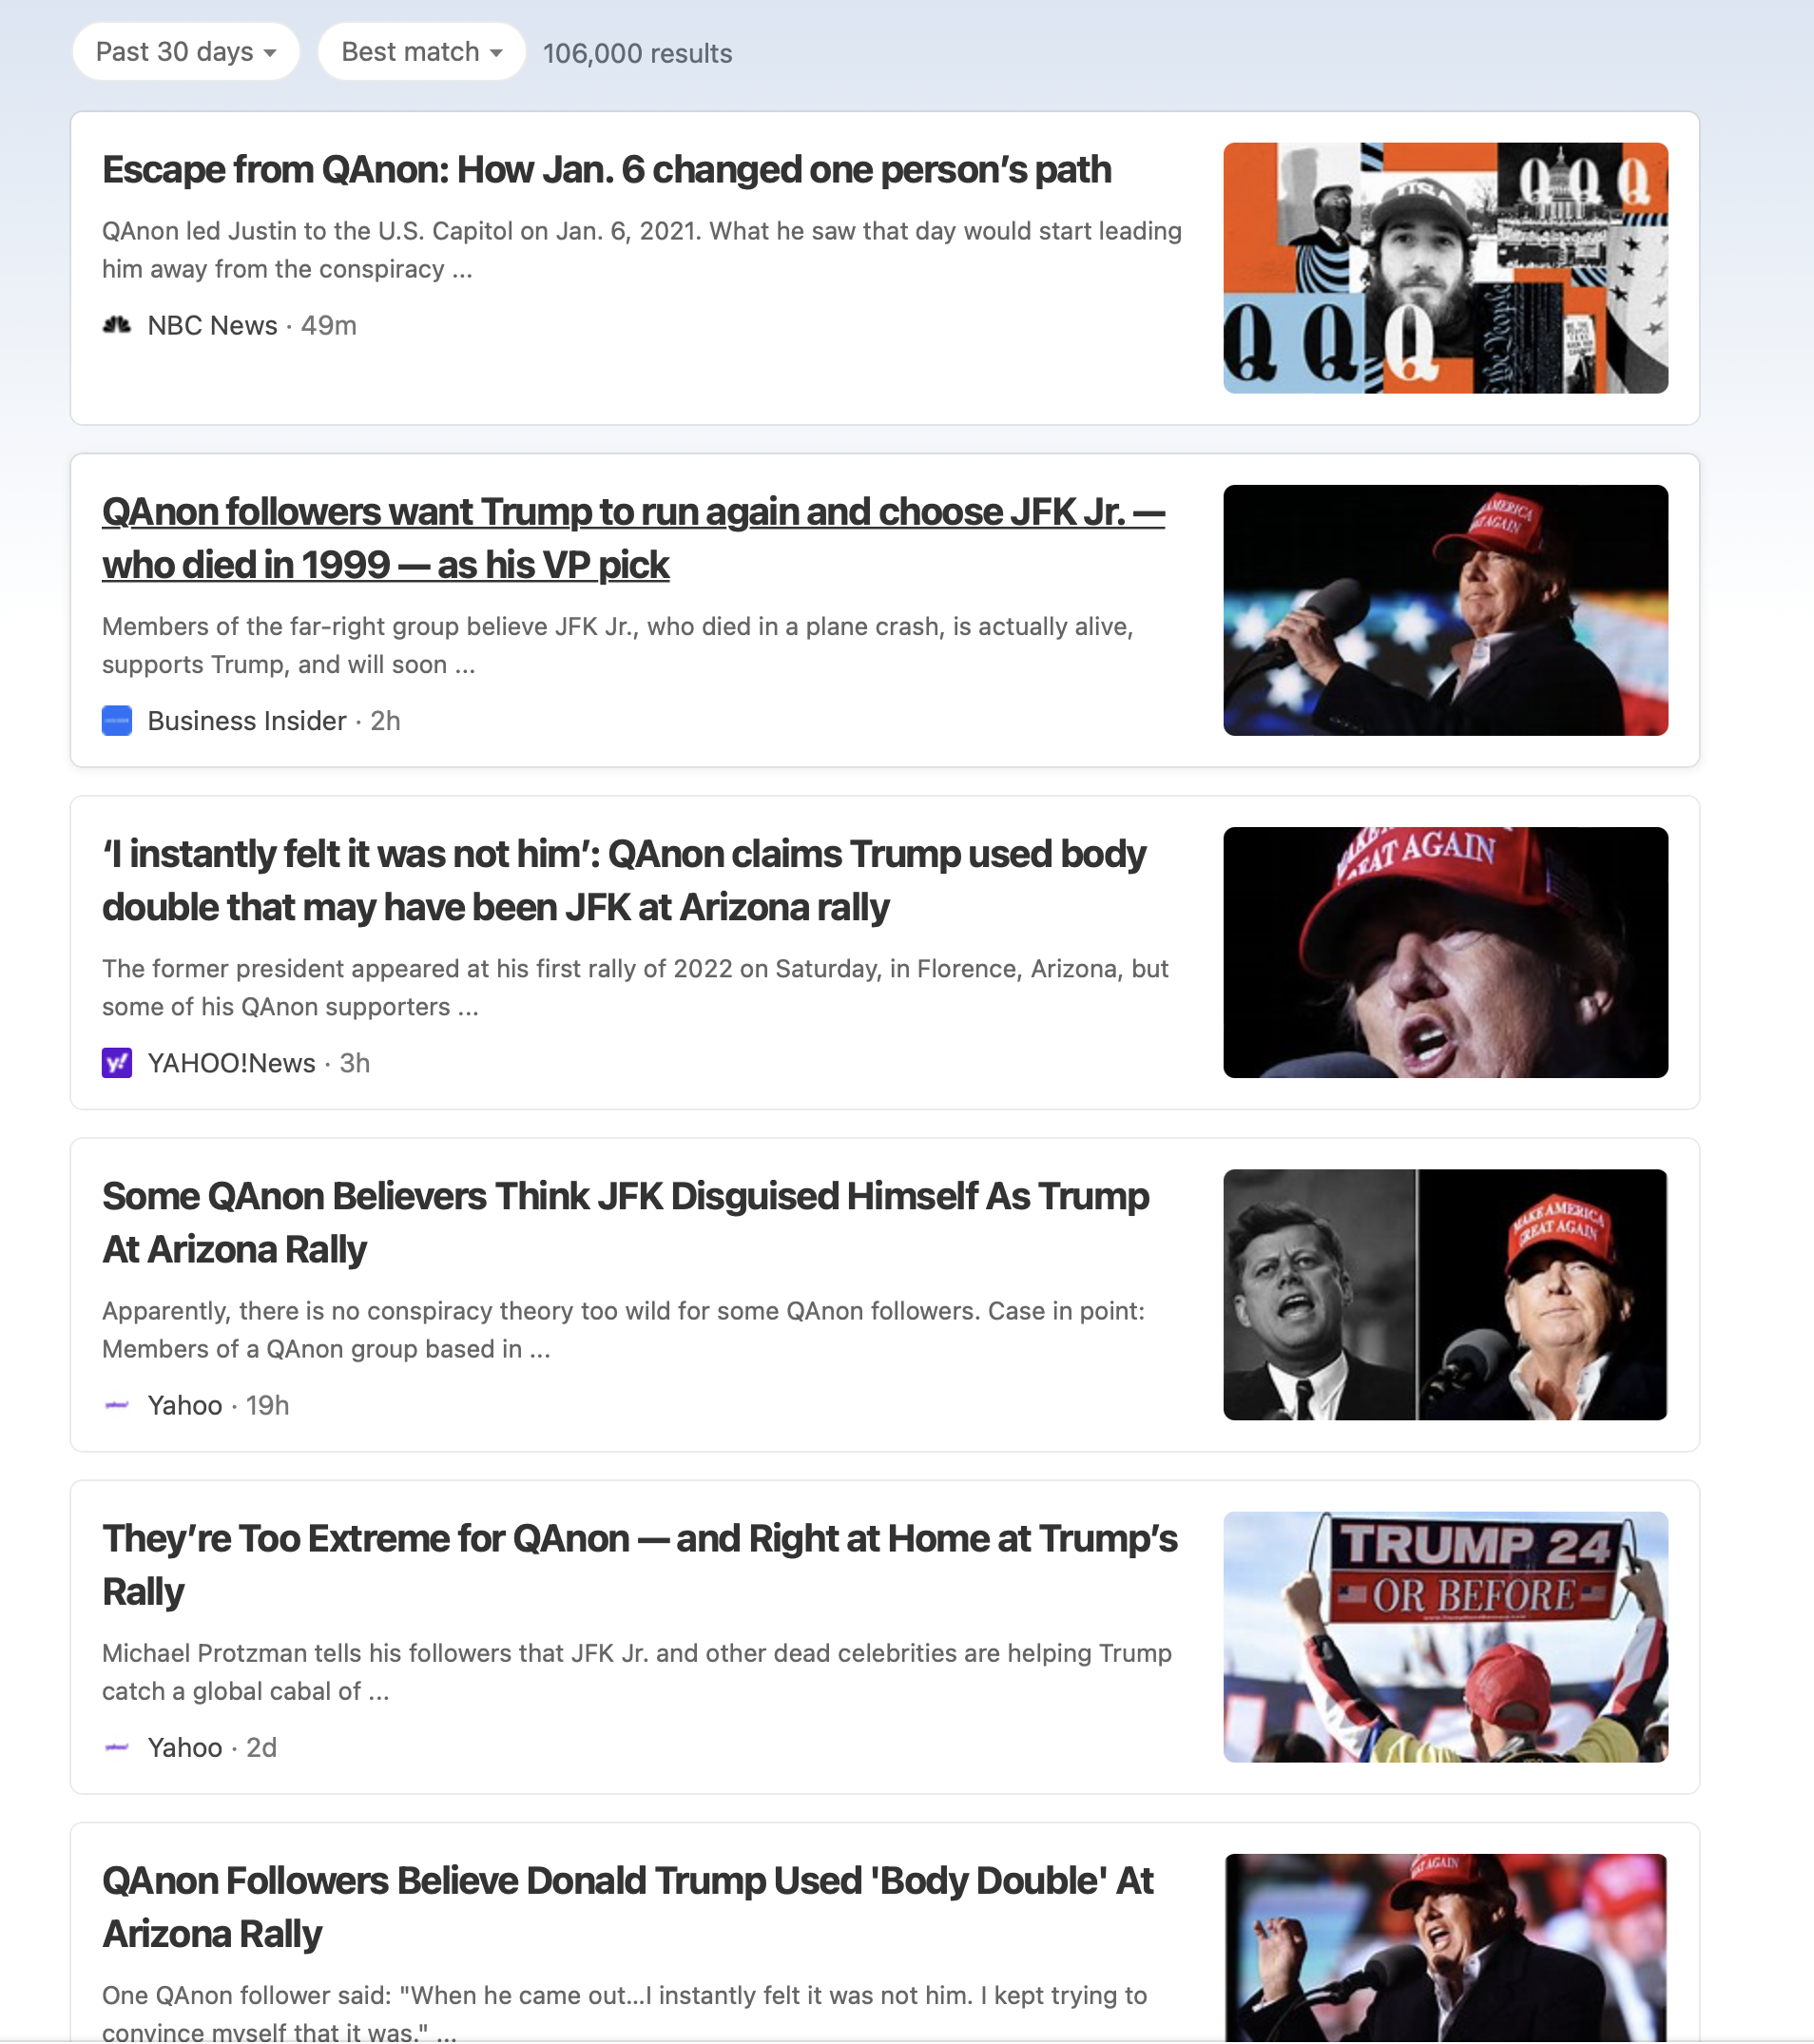This screenshot has height=2044, width=1814.
Task: Click the JFK and Trump split thumbnail
Action: (x=1445, y=1294)
